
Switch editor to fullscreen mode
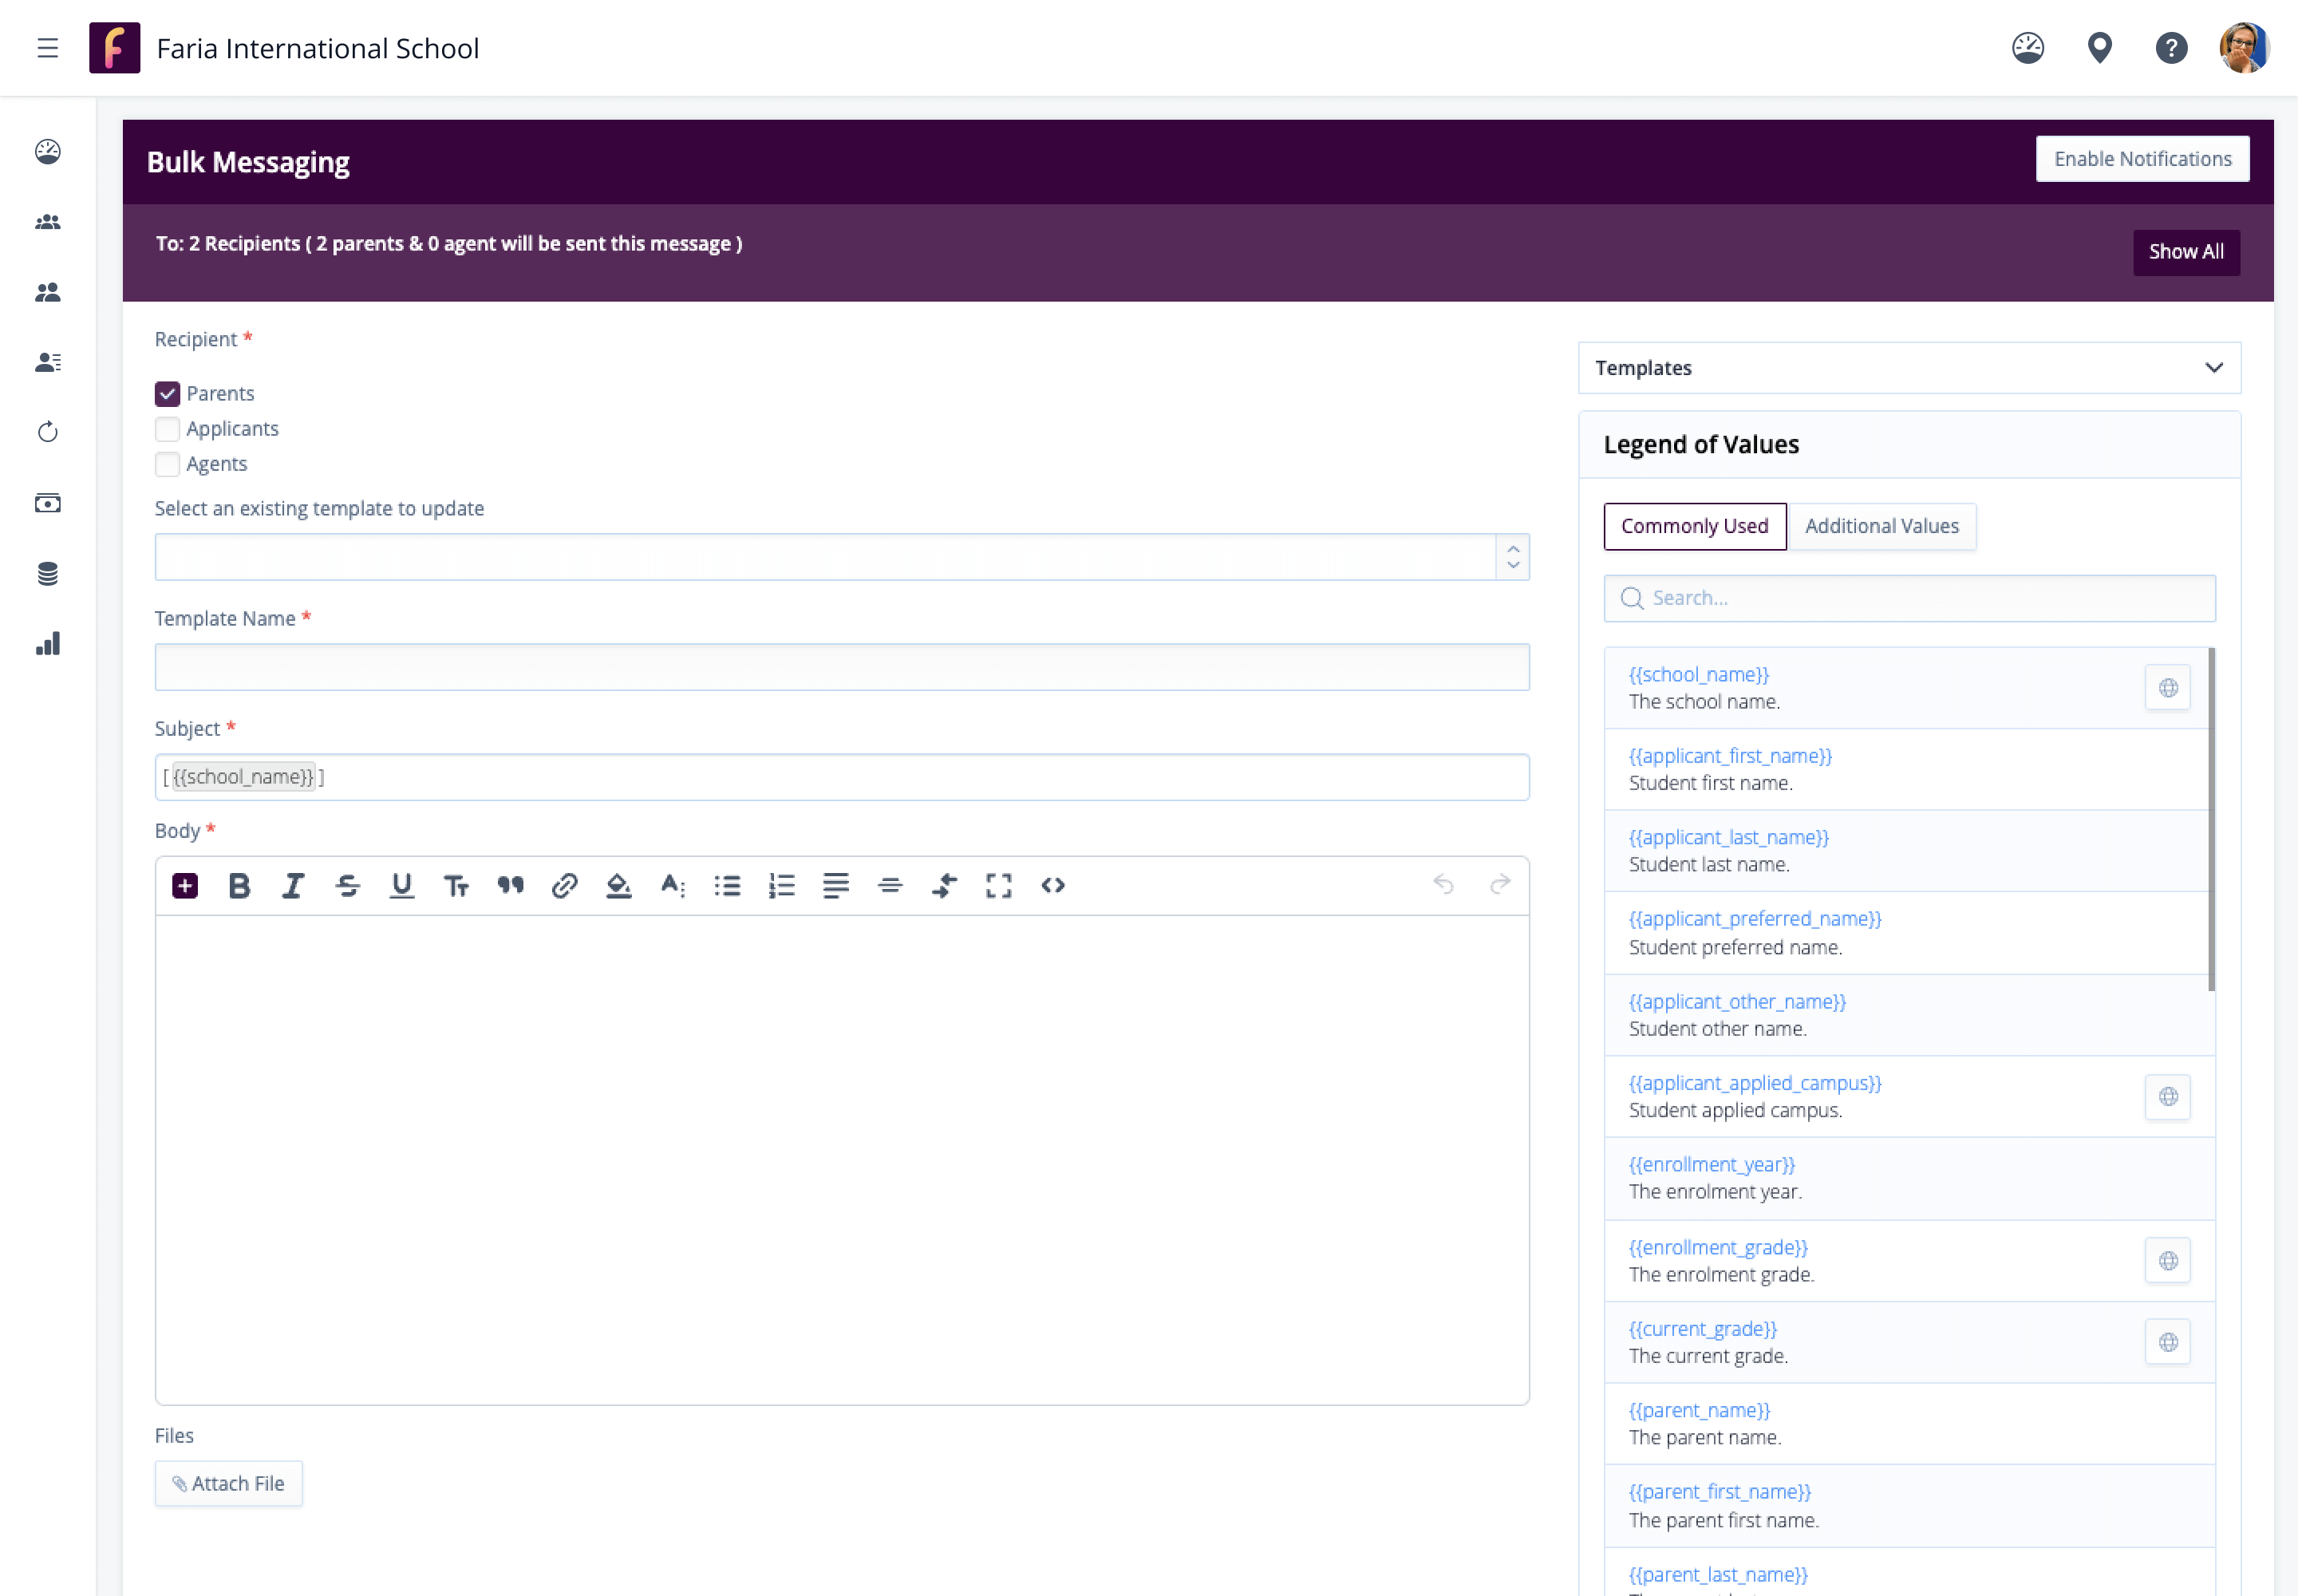[998, 886]
